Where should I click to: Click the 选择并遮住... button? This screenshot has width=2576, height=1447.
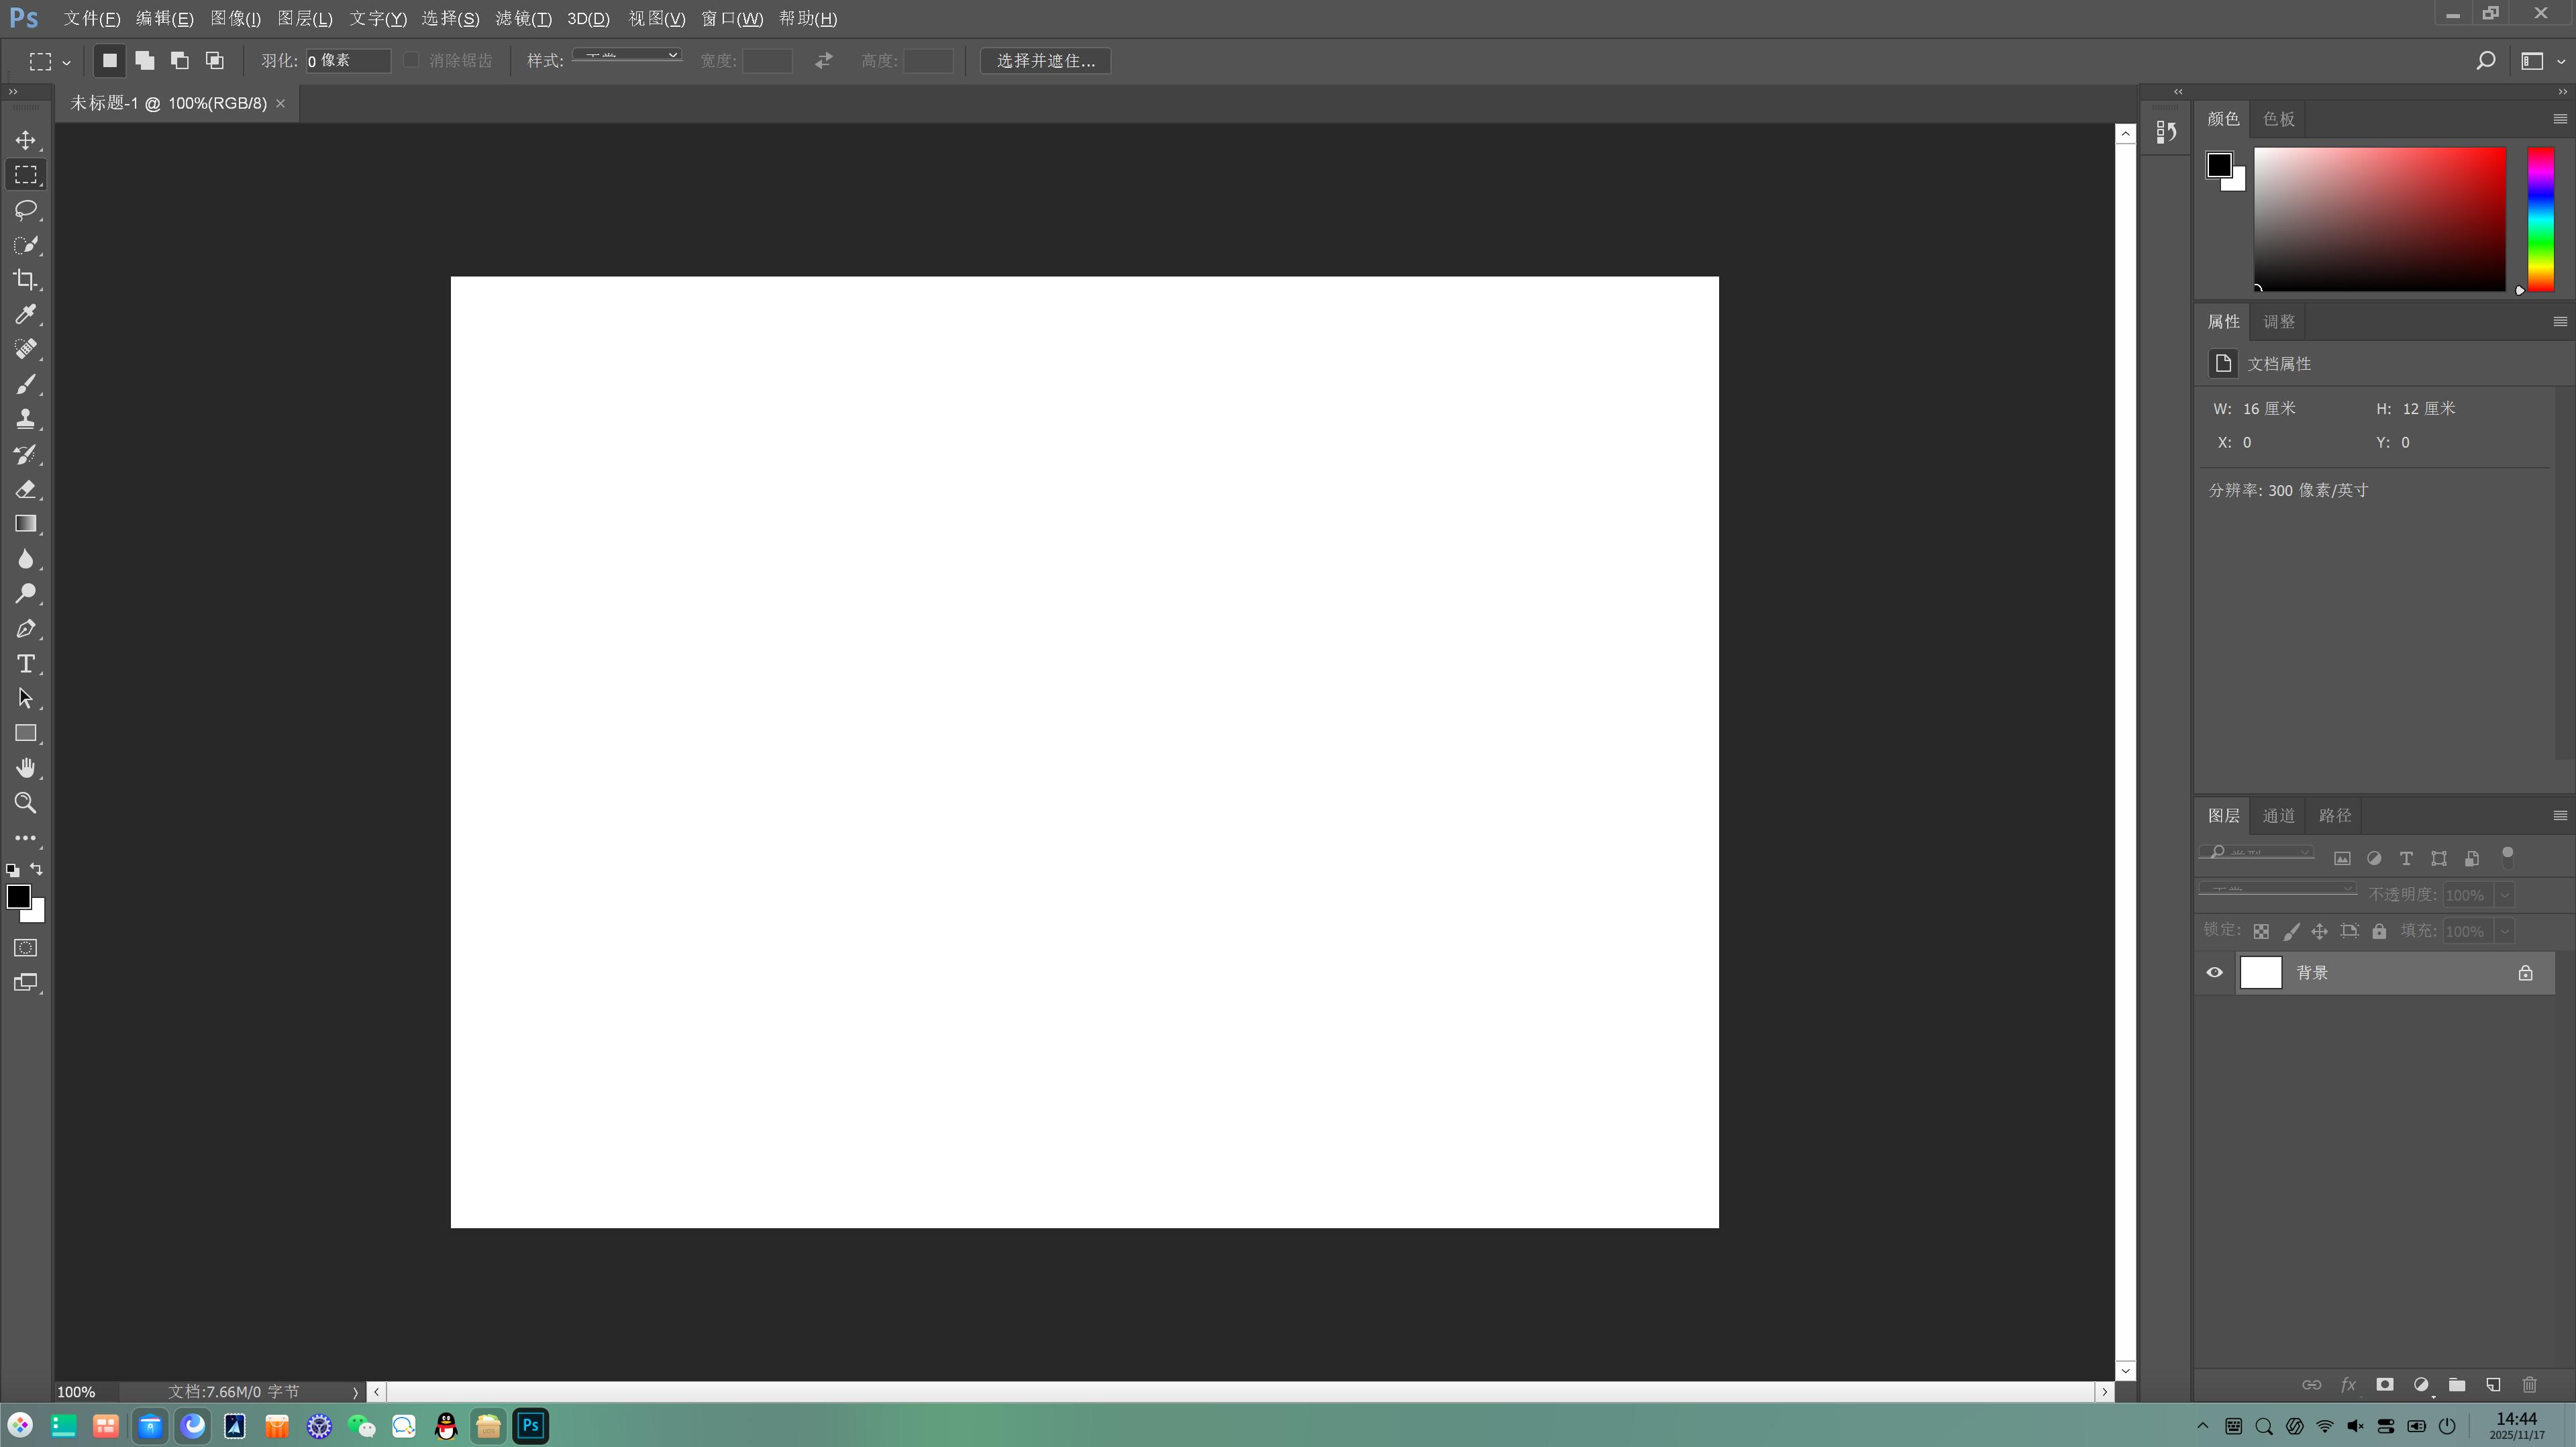(x=1045, y=61)
